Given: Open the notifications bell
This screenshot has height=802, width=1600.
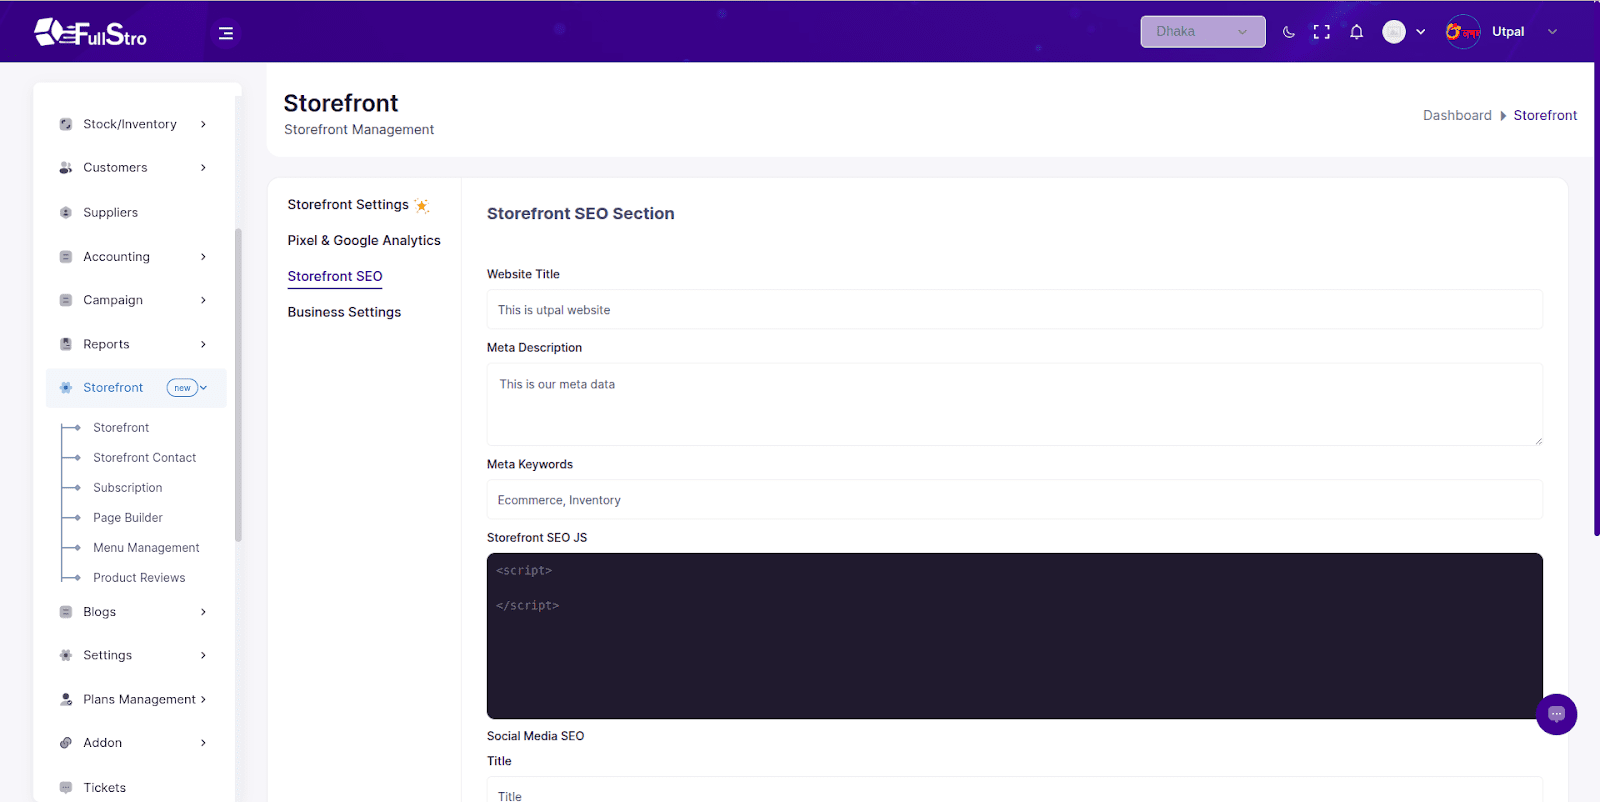Looking at the screenshot, I should 1356,32.
